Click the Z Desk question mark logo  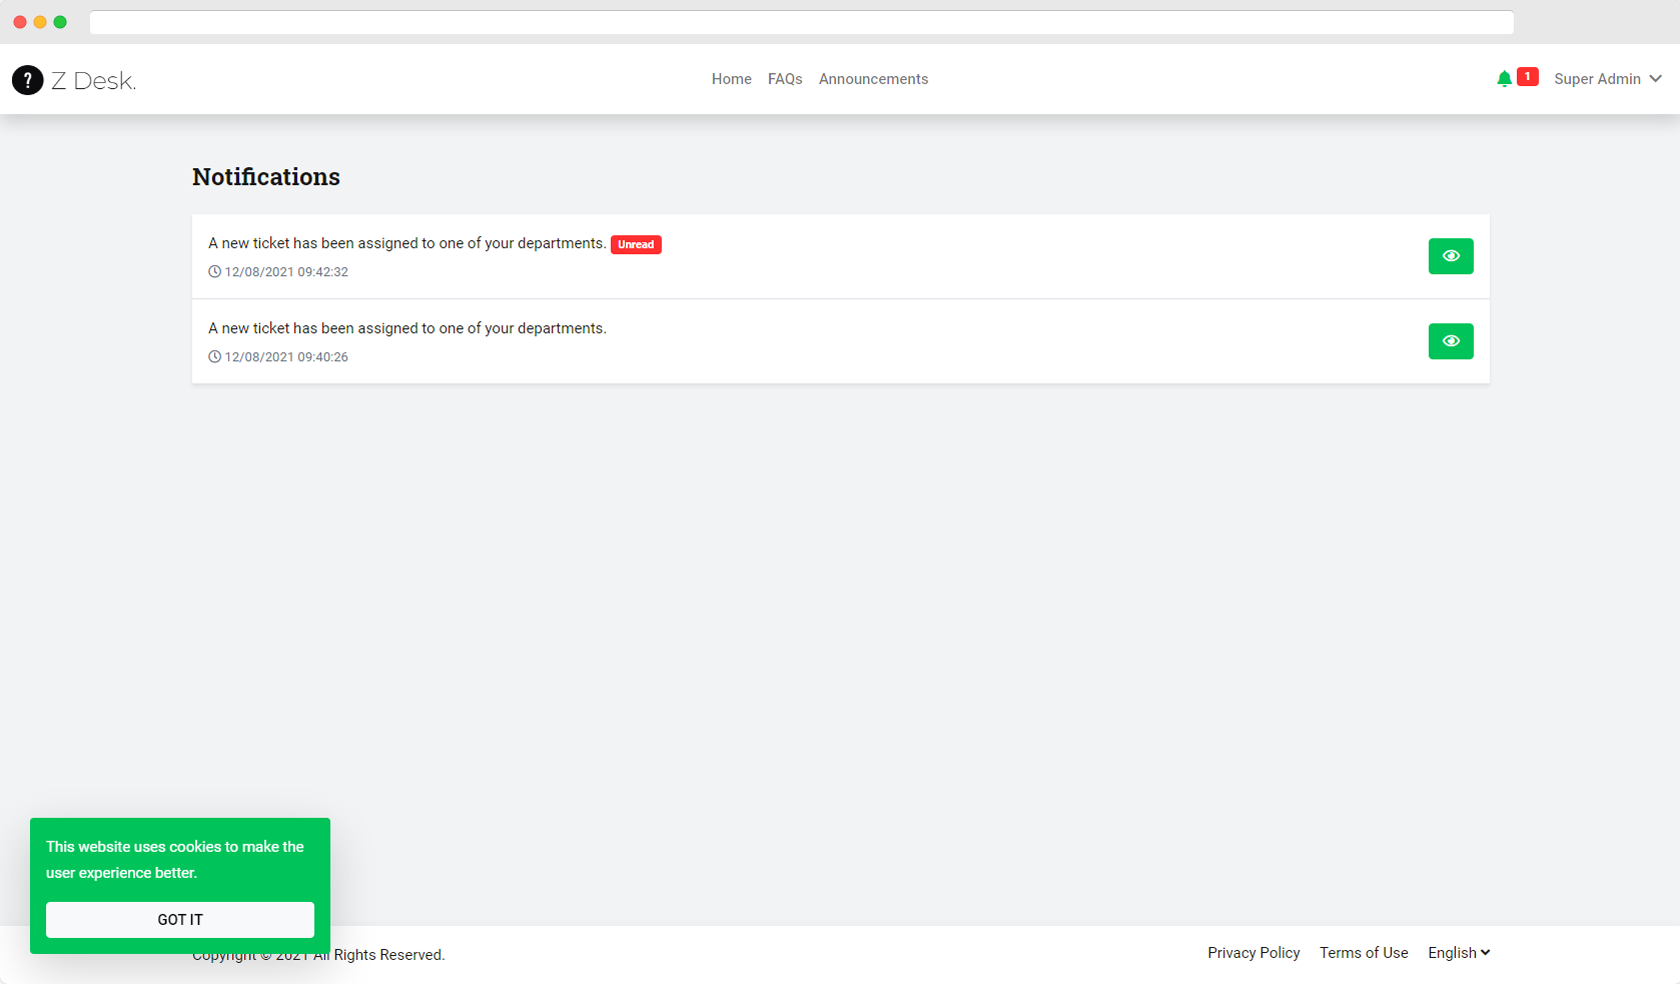click(27, 80)
